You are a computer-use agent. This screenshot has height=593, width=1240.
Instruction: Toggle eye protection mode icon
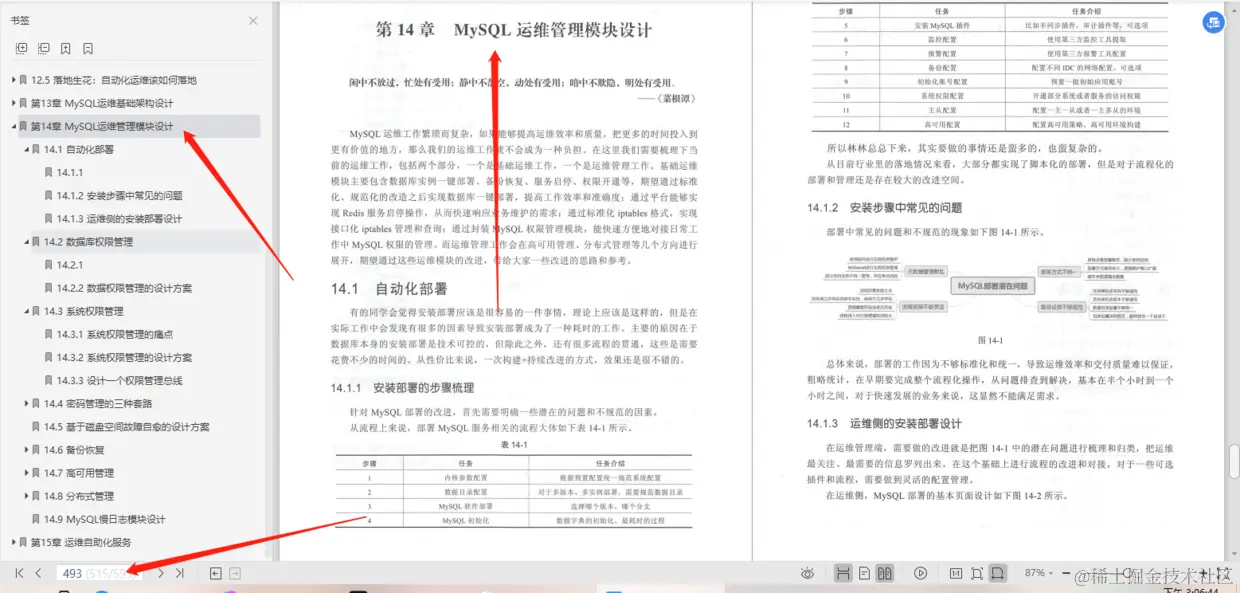(807, 573)
